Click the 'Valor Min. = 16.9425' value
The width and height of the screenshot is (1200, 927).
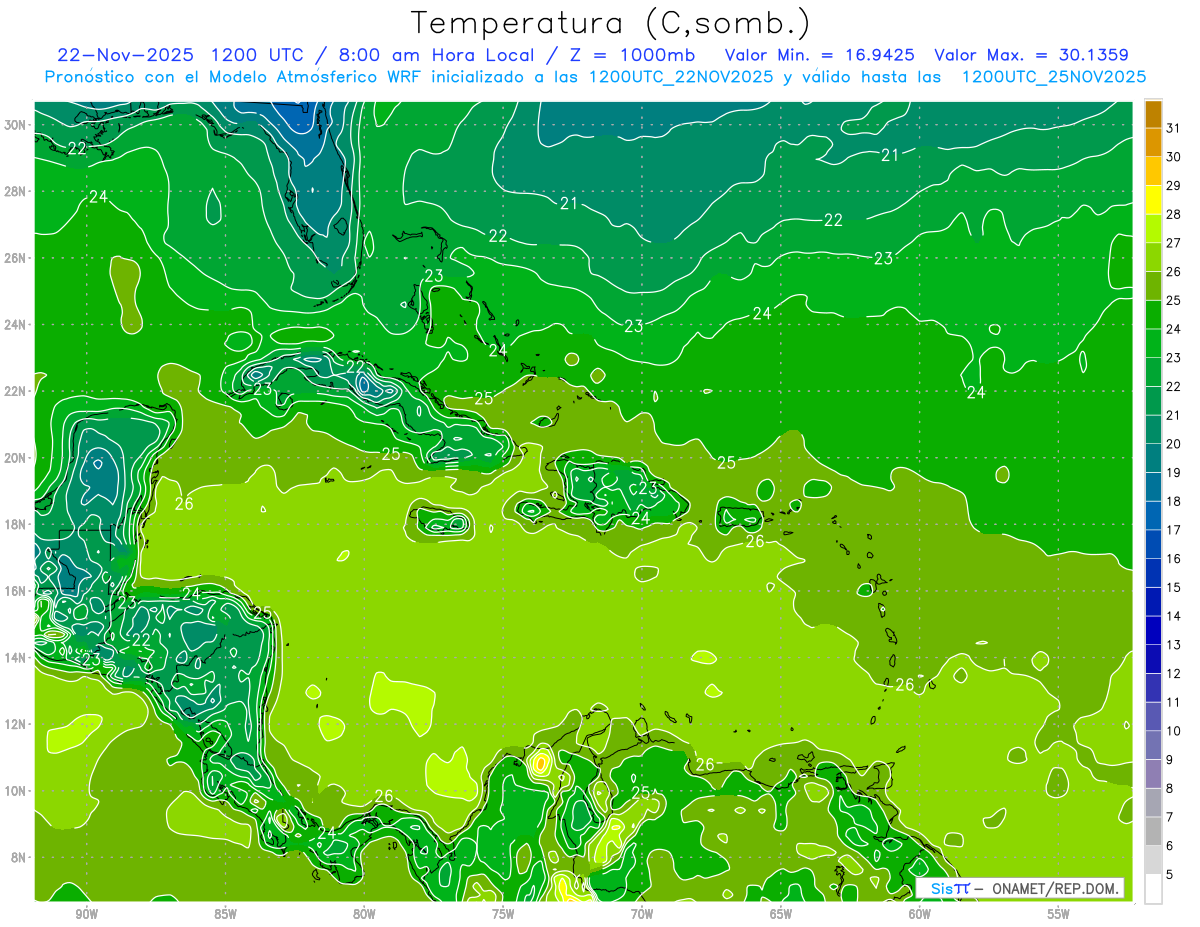point(822,55)
